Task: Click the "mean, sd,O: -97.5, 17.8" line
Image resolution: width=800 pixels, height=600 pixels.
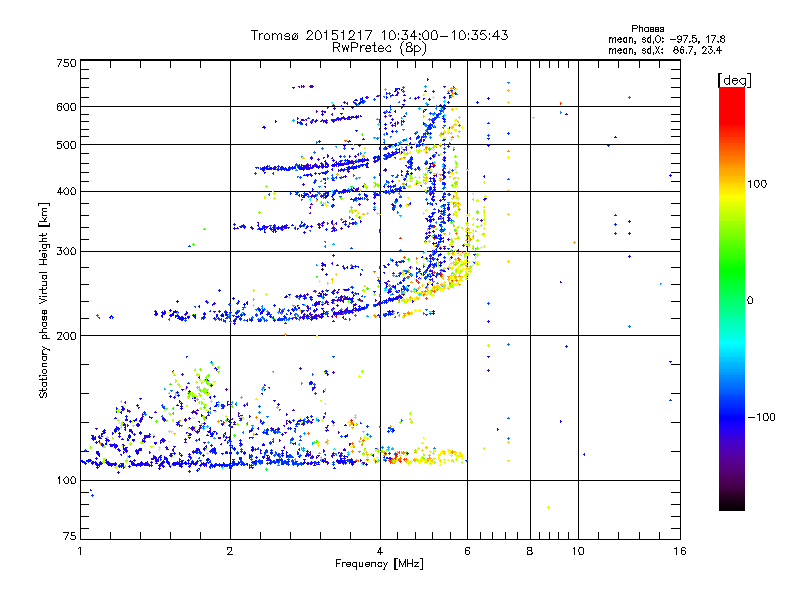Action: (x=667, y=39)
